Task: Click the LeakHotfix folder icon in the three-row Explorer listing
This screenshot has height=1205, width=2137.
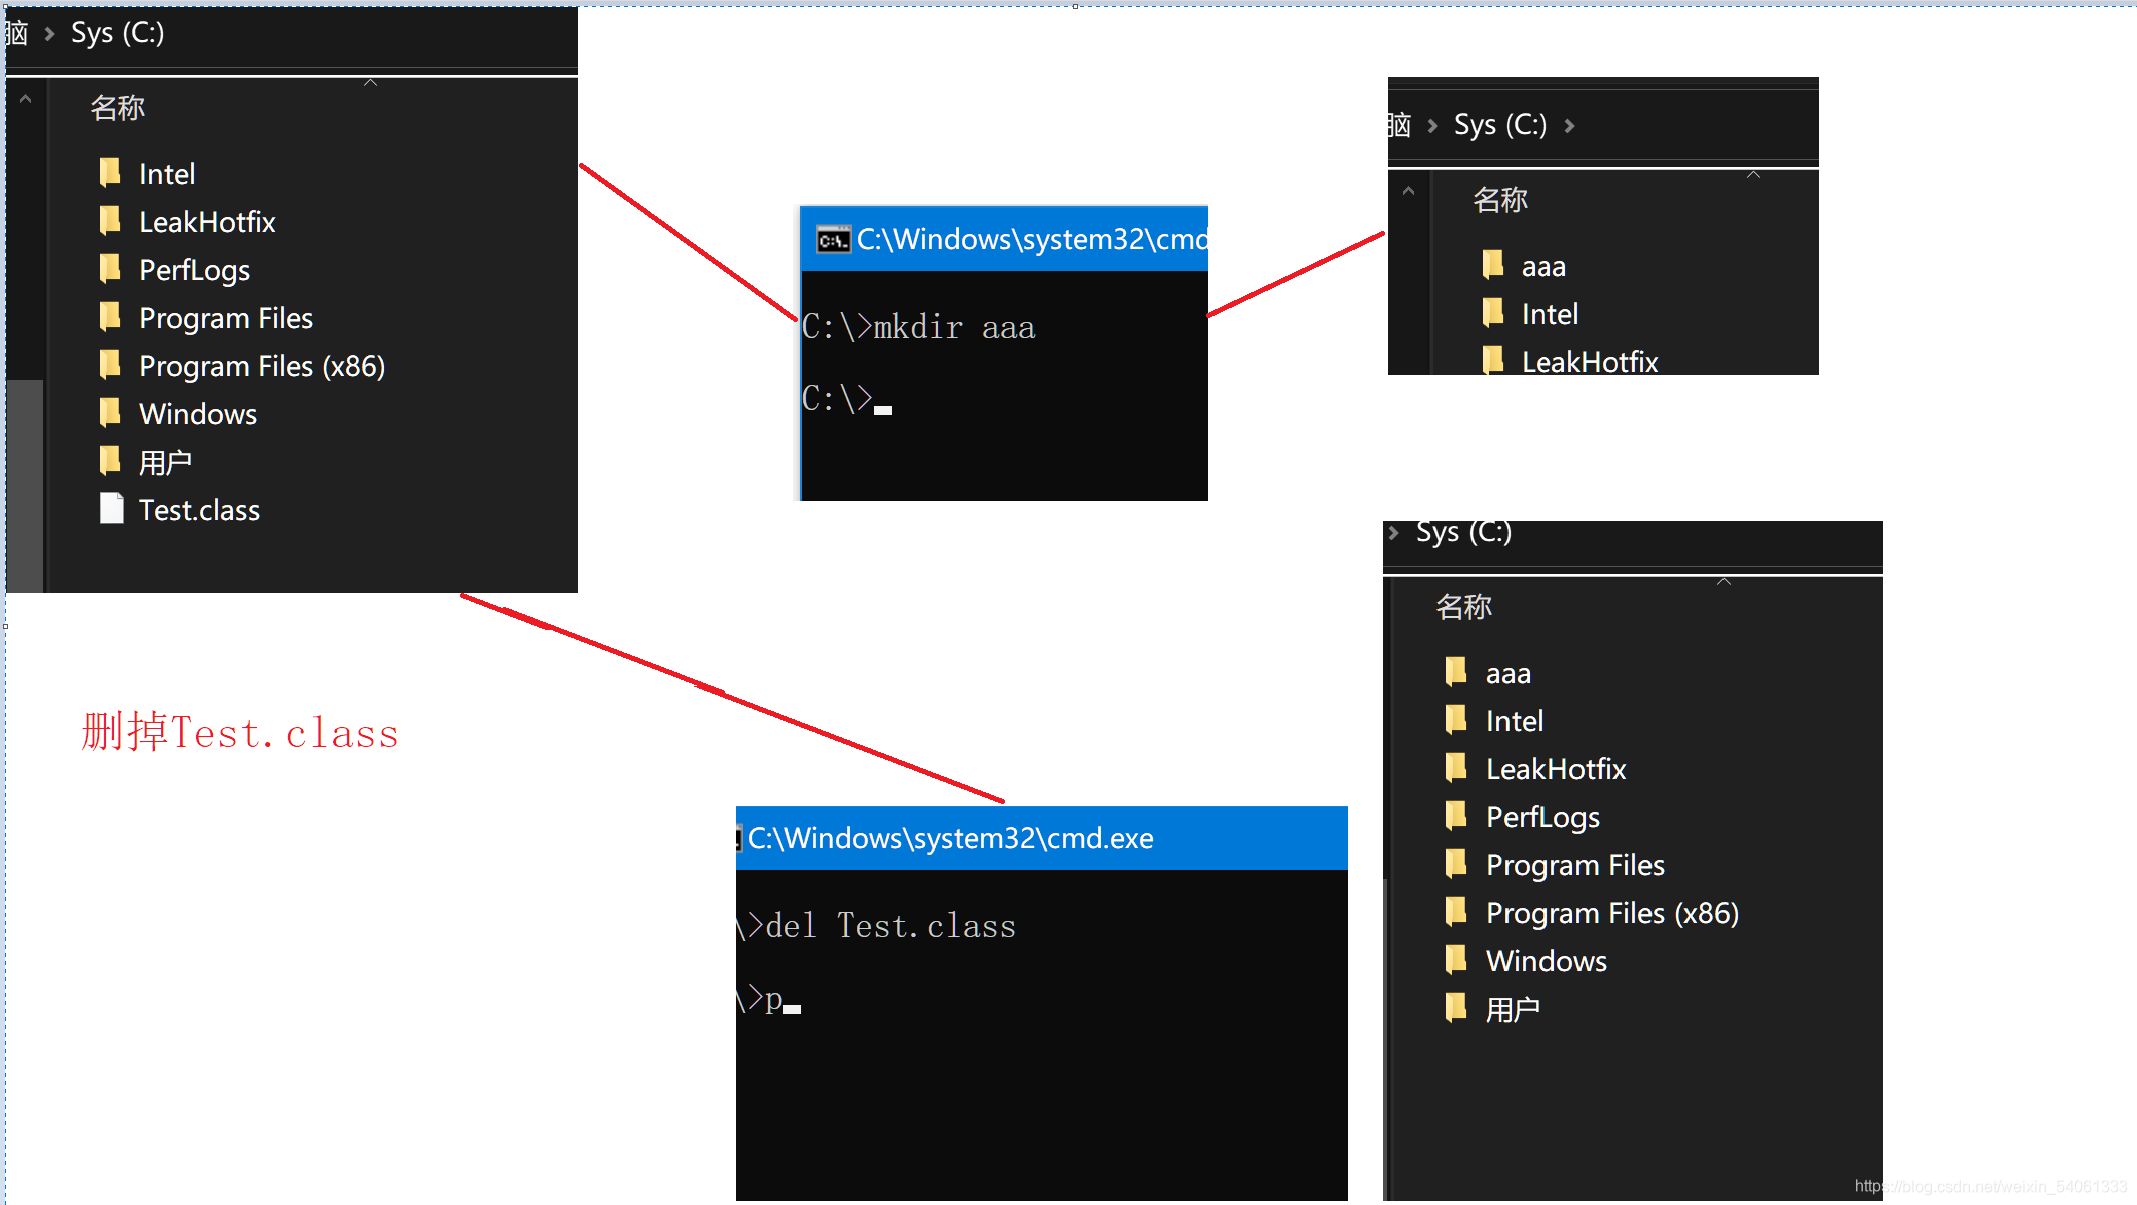Action: pos(1493,360)
